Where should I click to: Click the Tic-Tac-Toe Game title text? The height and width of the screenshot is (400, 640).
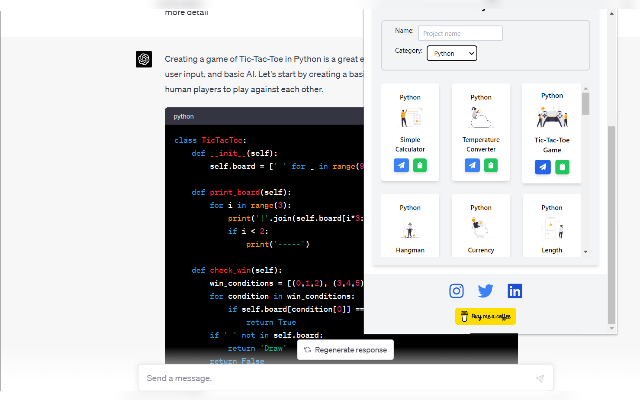[552, 145]
